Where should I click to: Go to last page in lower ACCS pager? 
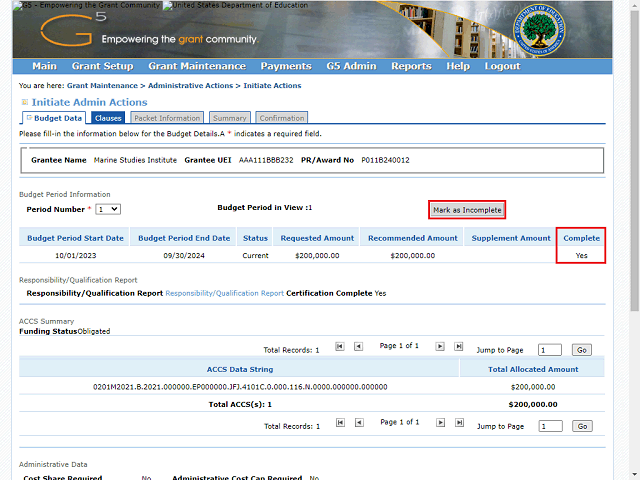tap(459, 422)
